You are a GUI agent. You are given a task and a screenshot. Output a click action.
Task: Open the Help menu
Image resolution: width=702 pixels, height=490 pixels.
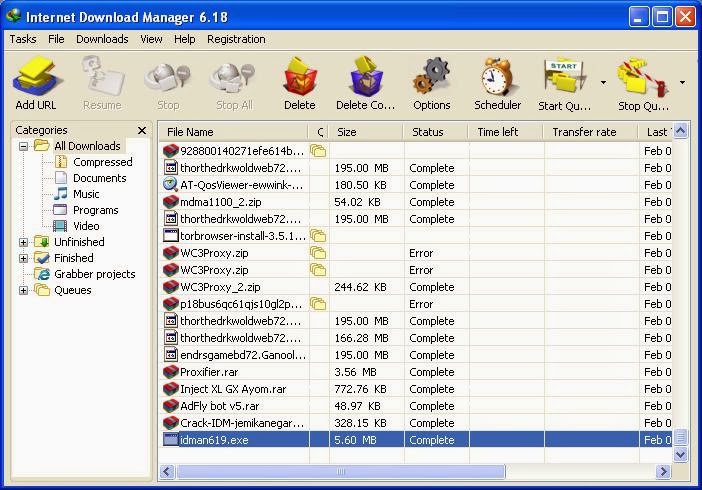[x=184, y=39]
